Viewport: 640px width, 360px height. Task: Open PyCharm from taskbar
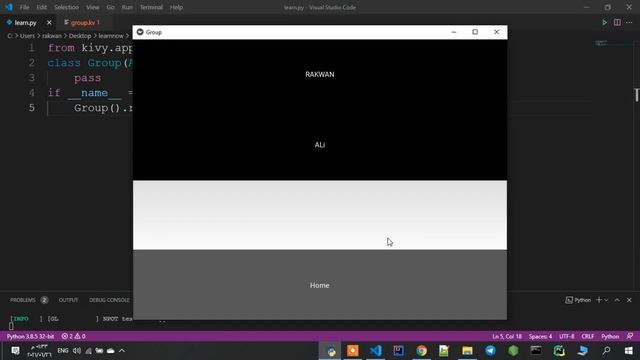pyautogui.click(x=559, y=351)
